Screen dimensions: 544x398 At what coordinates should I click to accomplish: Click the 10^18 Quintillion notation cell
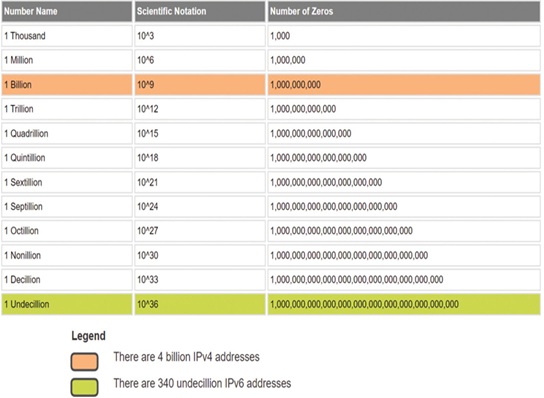[200, 158]
